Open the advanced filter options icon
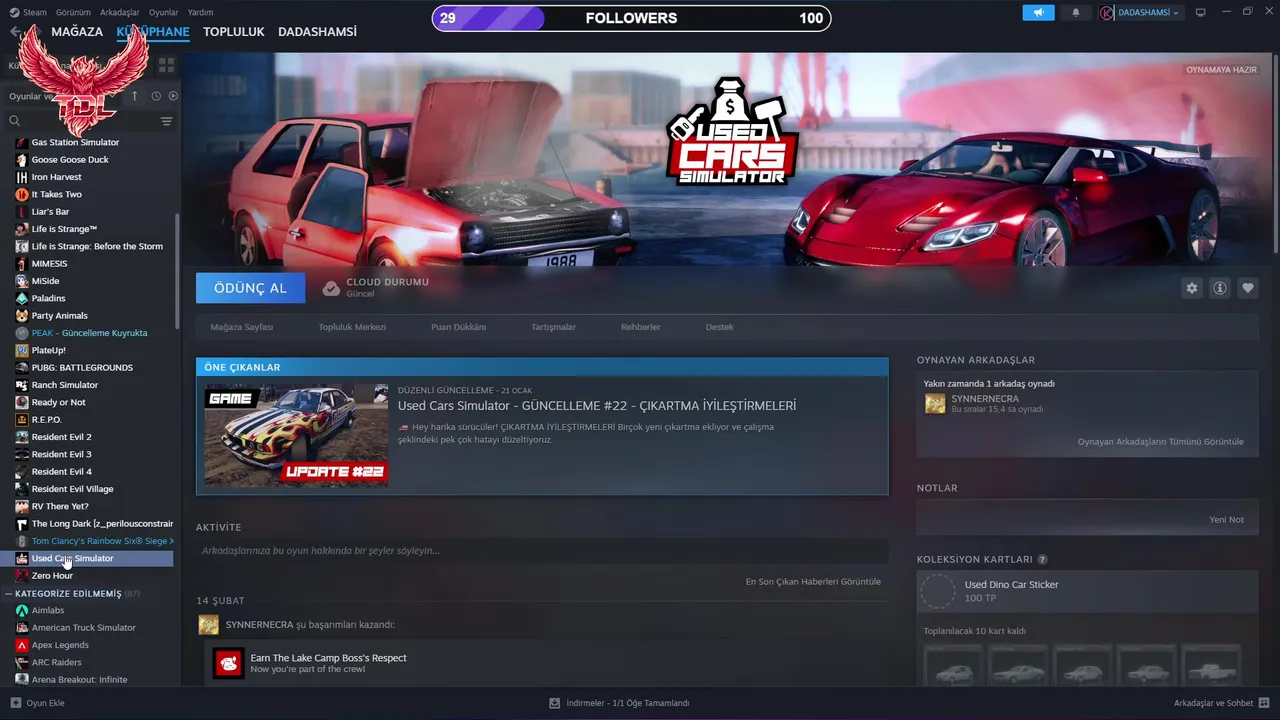The image size is (1280, 720). [x=166, y=121]
